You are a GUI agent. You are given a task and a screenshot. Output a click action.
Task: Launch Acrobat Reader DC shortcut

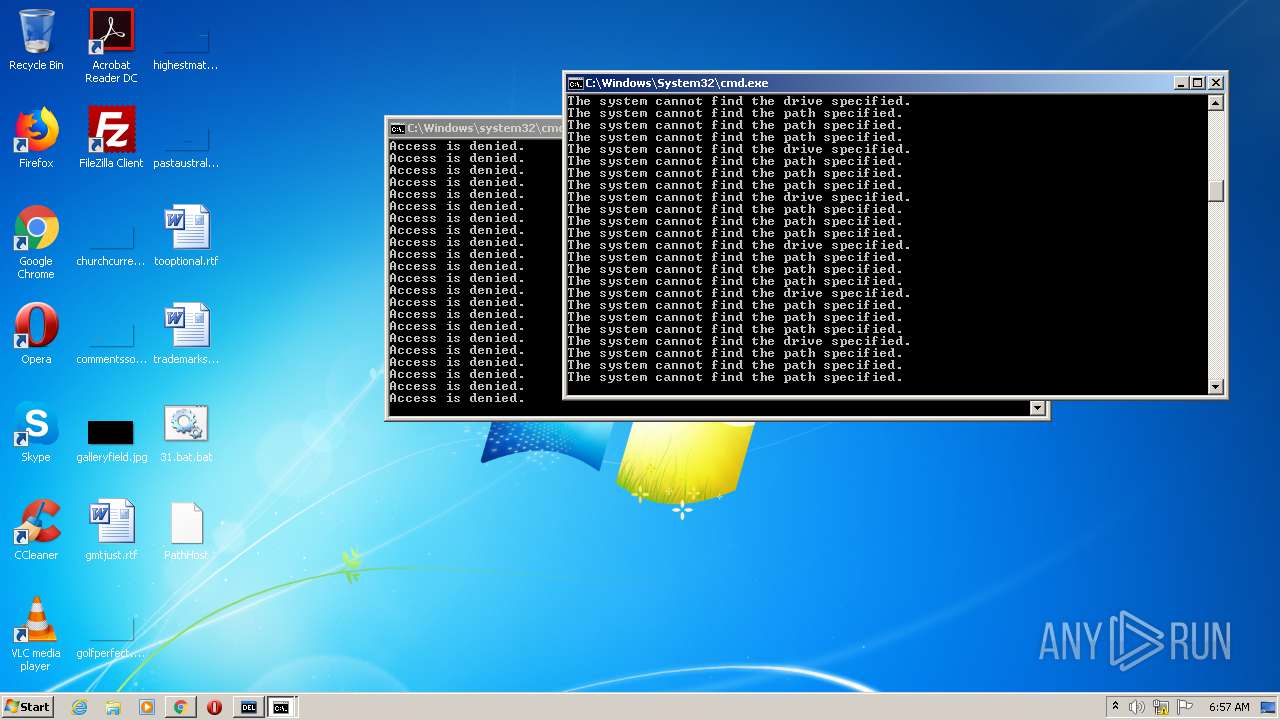(x=111, y=46)
